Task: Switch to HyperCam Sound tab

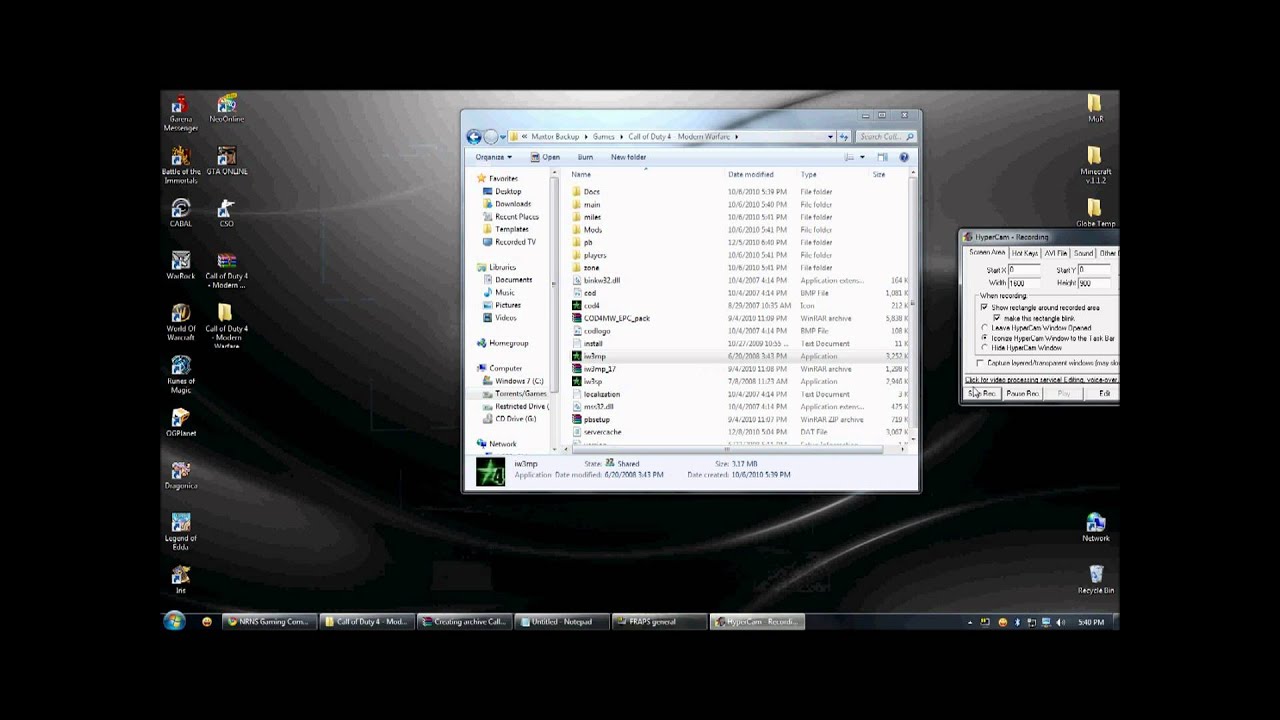Action: [1084, 253]
